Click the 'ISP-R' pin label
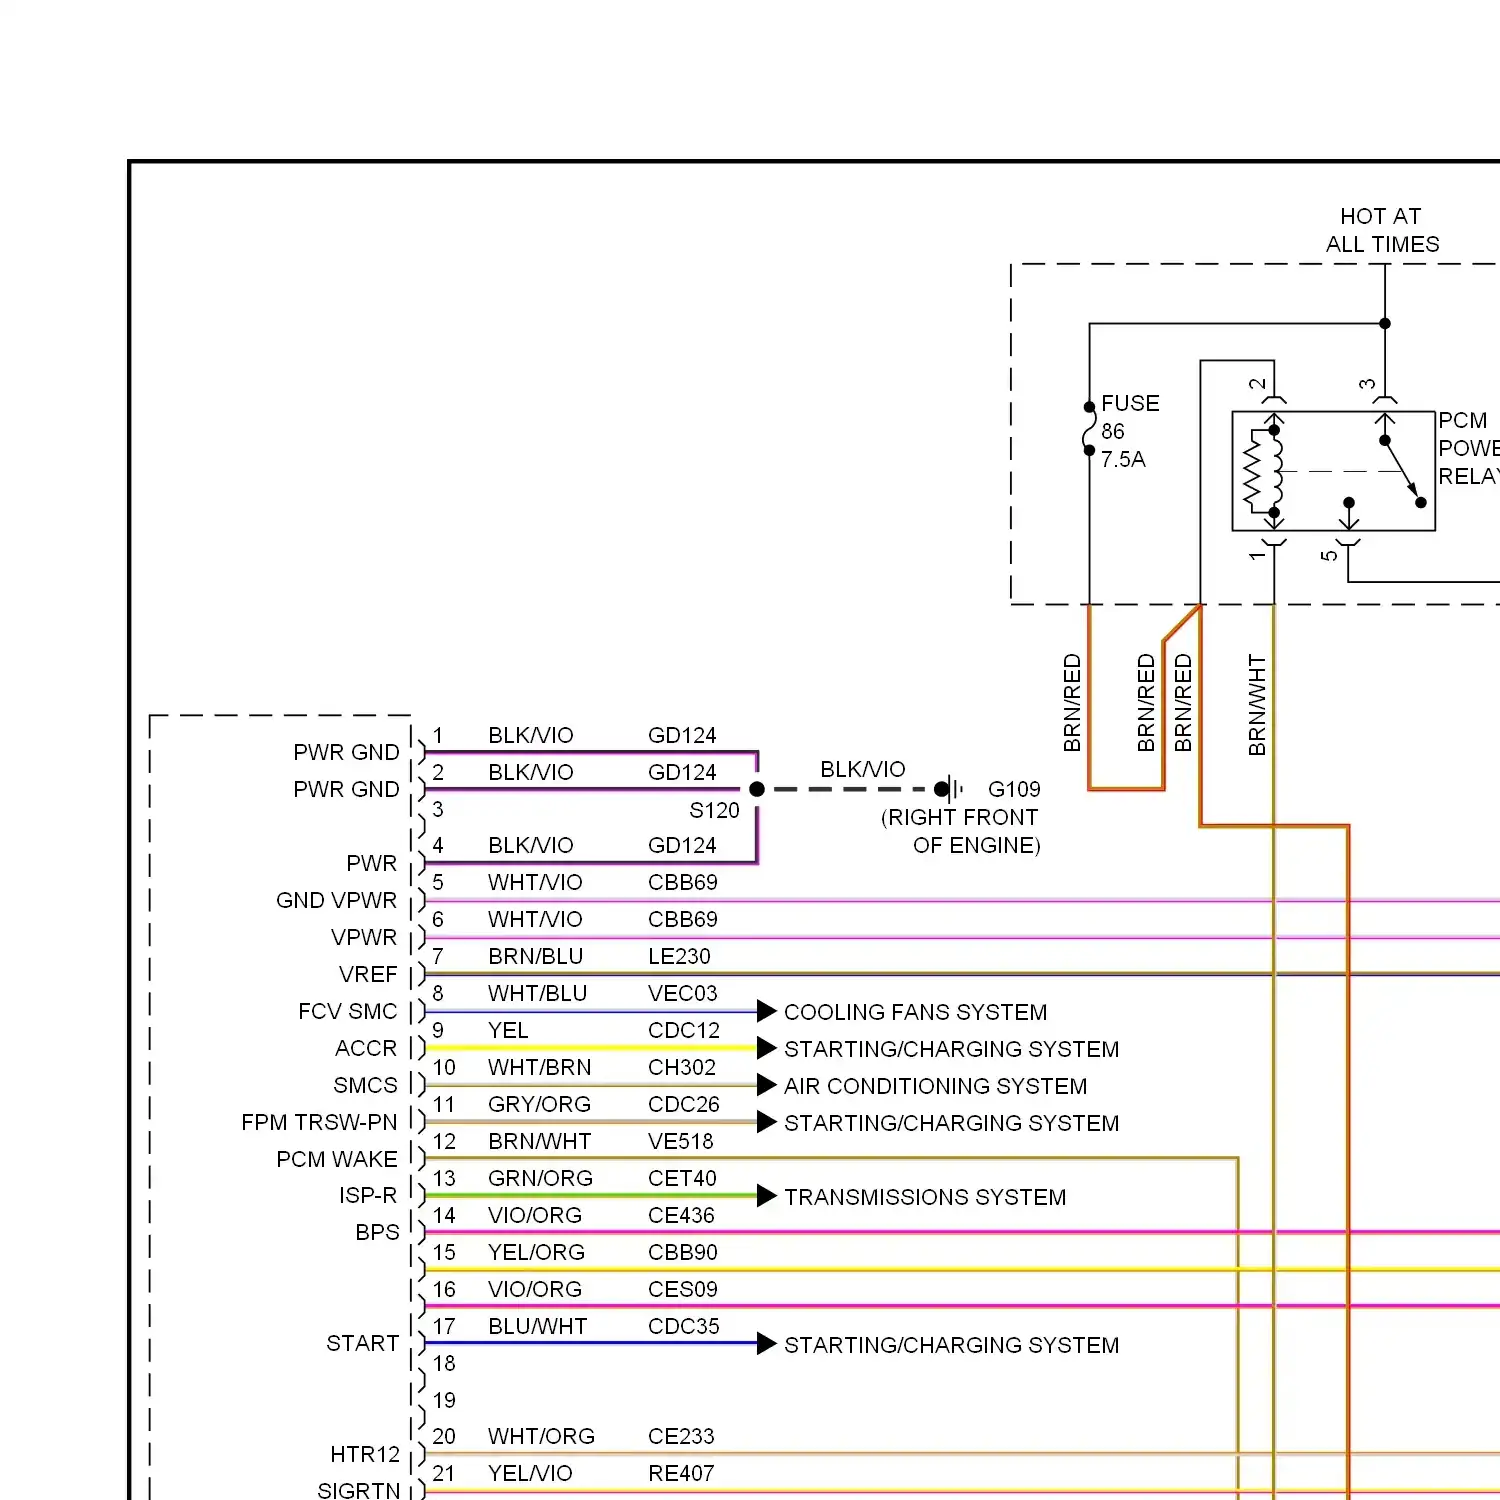This screenshot has height=1500, width=1500. [368, 1195]
